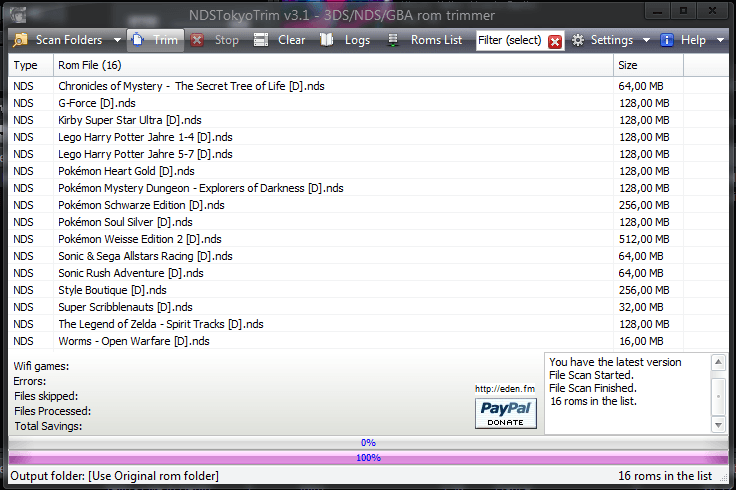The width and height of the screenshot is (736, 490).
Task: Sort by the Type column header
Action: 31,65
